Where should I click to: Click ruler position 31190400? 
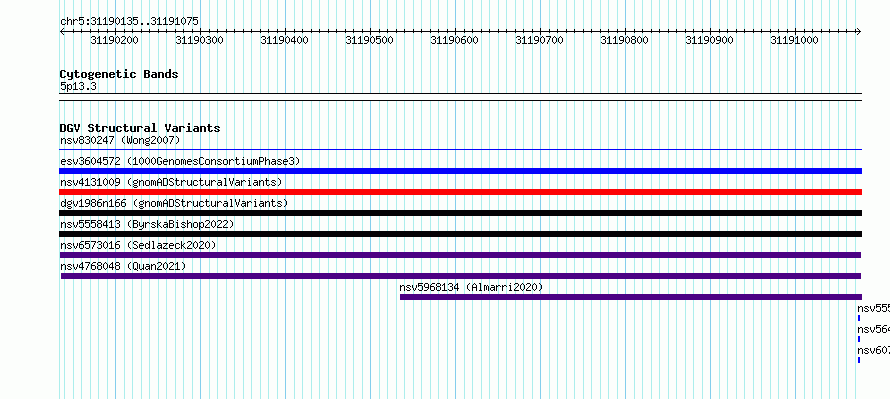point(284,40)
